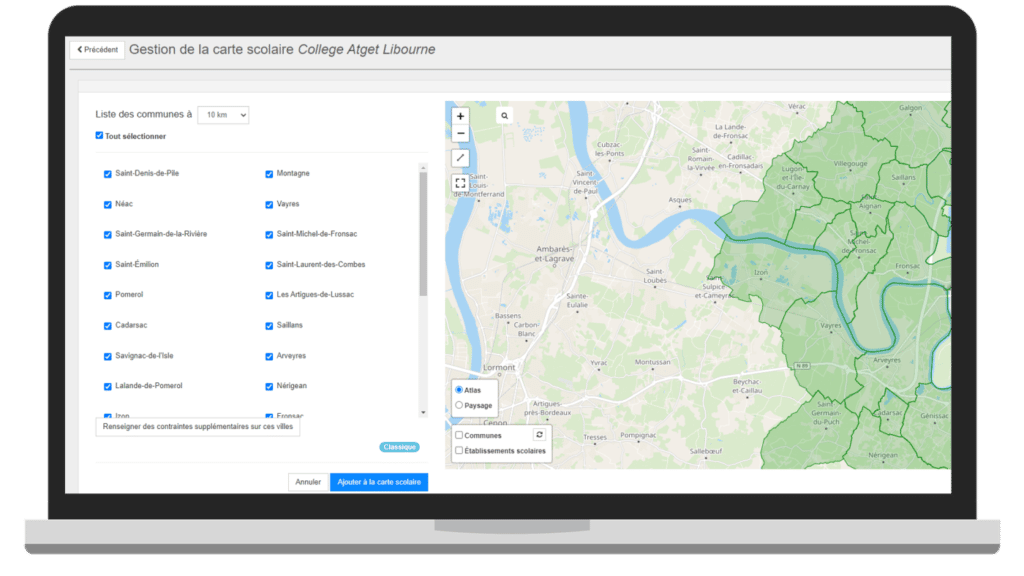Open the 10 km distance dropdown
The width and height of the screenshot is (1024, 576).
223,115
